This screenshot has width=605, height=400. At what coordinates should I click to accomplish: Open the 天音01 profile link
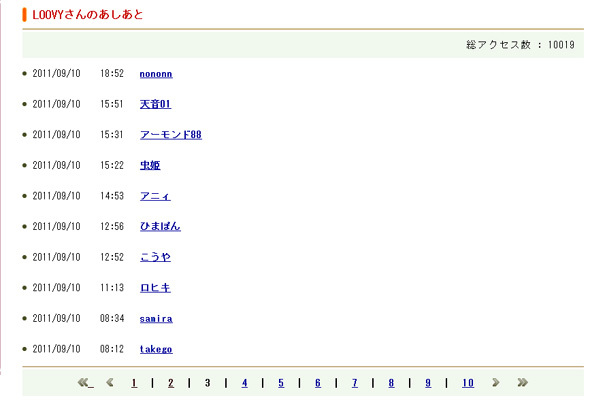point(155,104)
